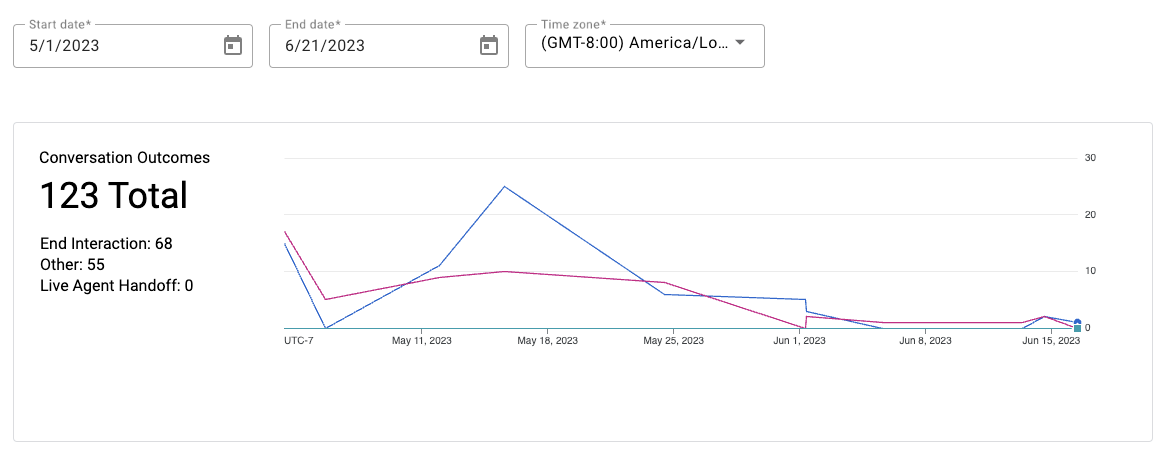Open the Start date calendar picker icon
Image resolution: width=1168 pixels, height=456 pixels.
click(x=233, y=45)
